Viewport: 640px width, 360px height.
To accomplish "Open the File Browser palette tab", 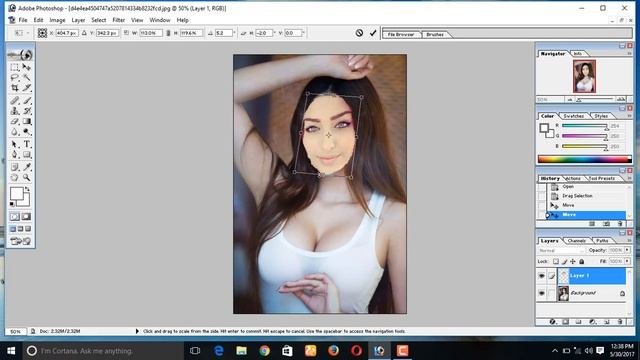I will coord(401,35).
